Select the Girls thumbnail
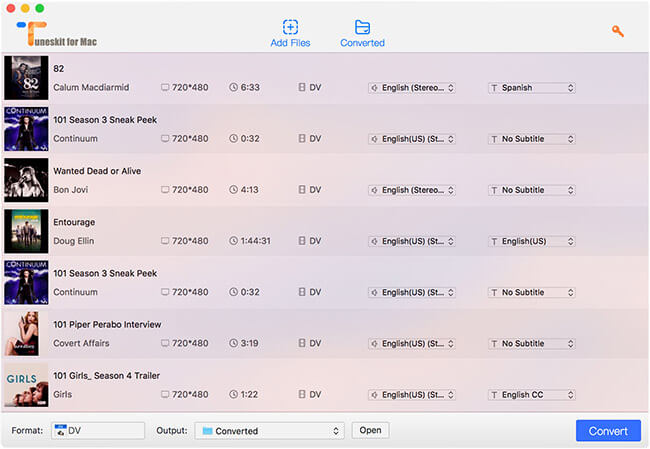650x449 pixels. point(26,385)
